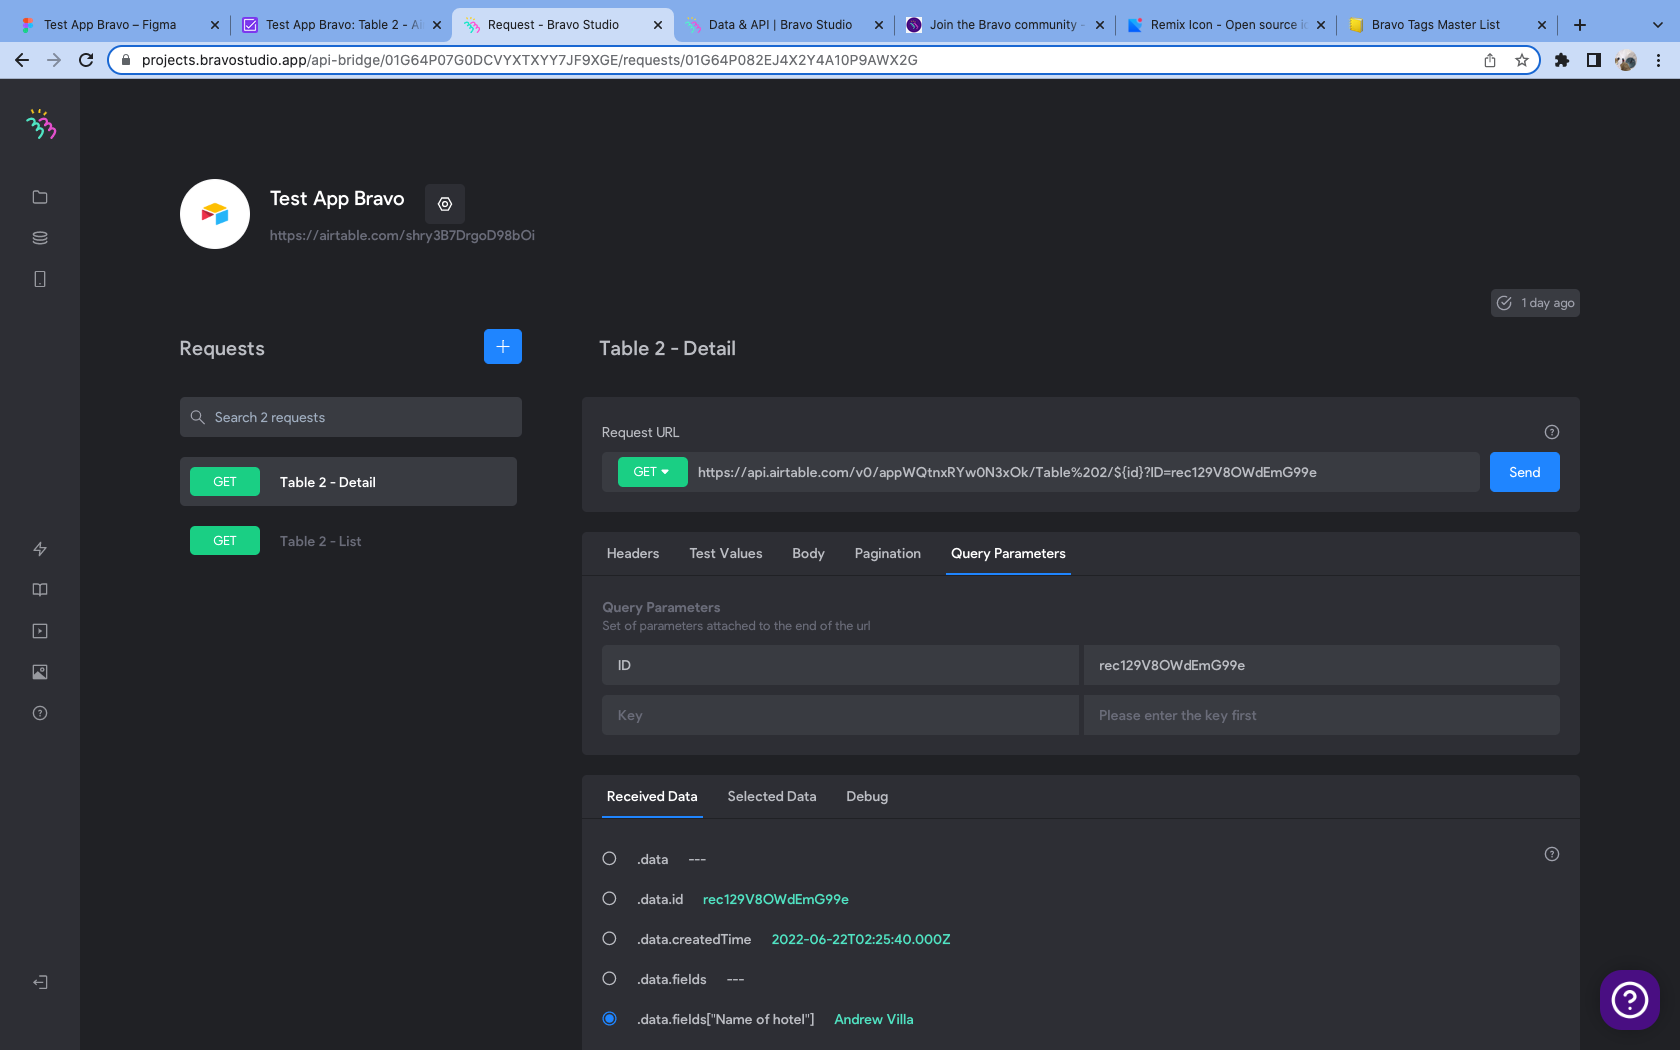
Task: Switch to the Selected Data tab
Action: coord(772,797)
